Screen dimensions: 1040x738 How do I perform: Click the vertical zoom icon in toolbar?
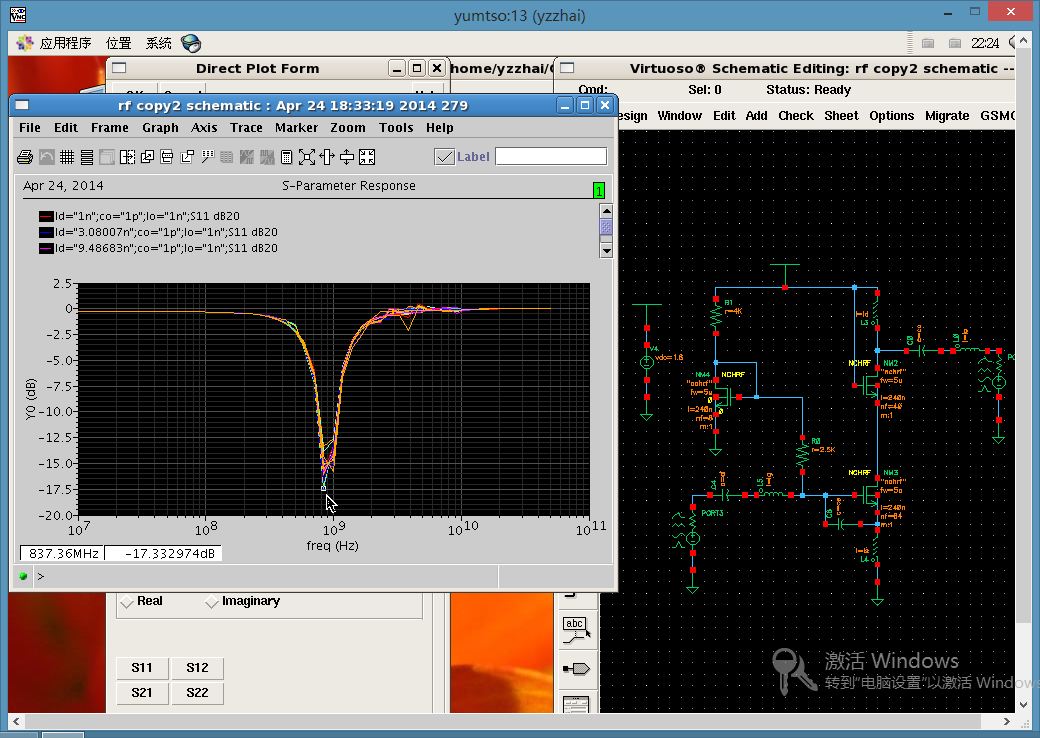click(x=347, y=157)
